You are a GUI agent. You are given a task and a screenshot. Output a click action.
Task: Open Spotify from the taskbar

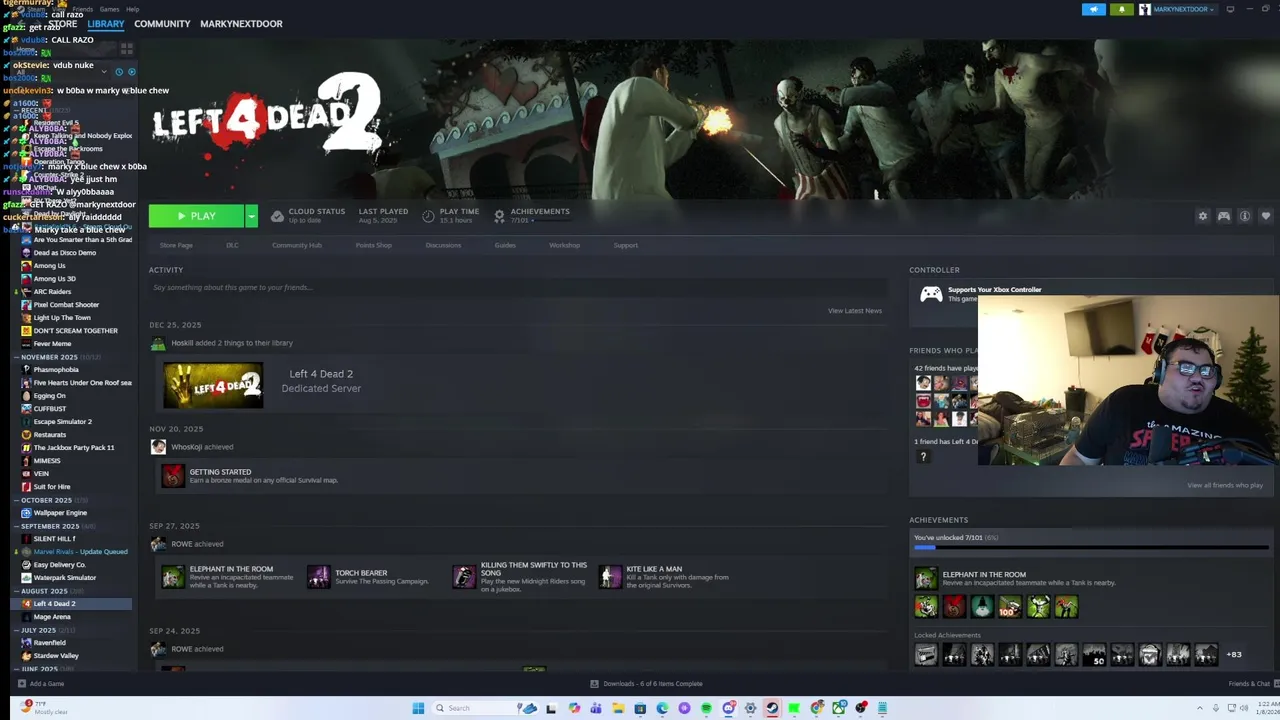[706, 708]
